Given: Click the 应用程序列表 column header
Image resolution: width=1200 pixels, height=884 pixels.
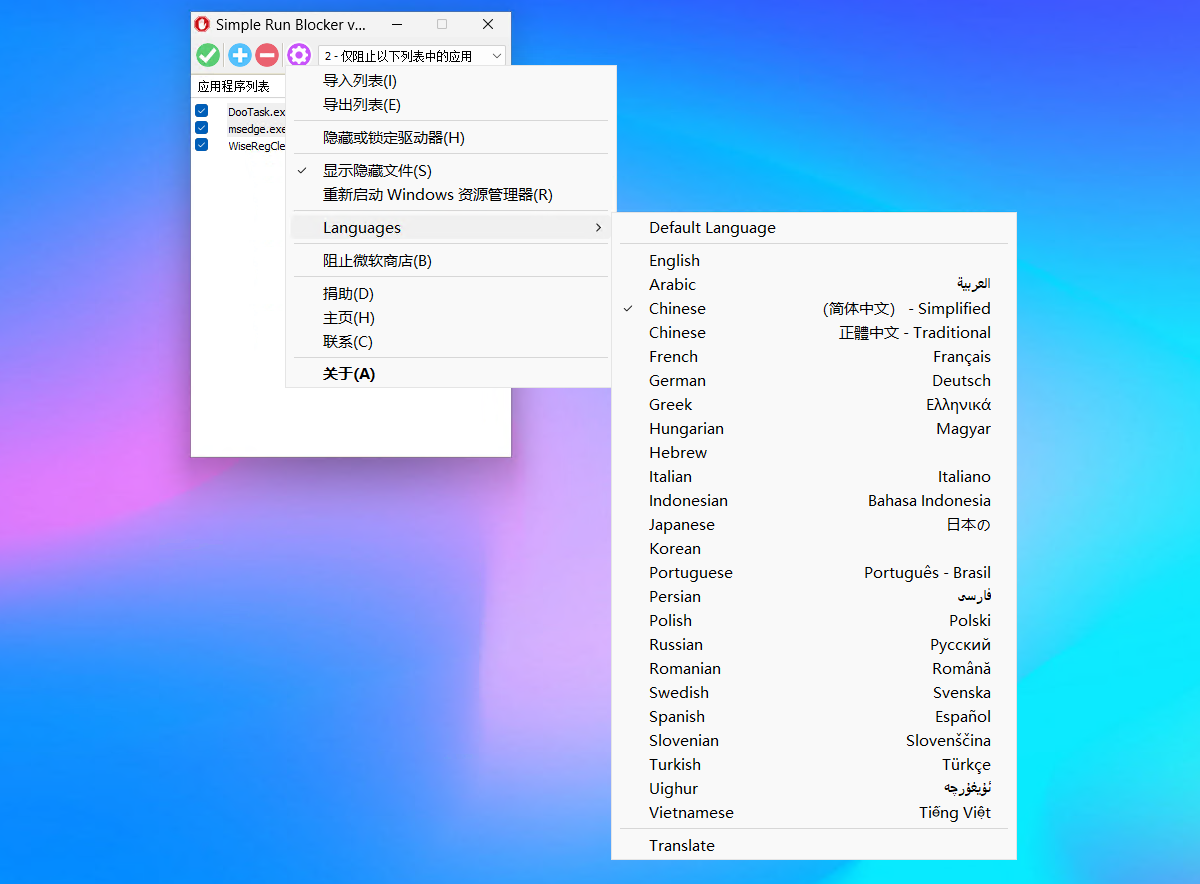Looking at the screenshot, I should coord(239,86).
